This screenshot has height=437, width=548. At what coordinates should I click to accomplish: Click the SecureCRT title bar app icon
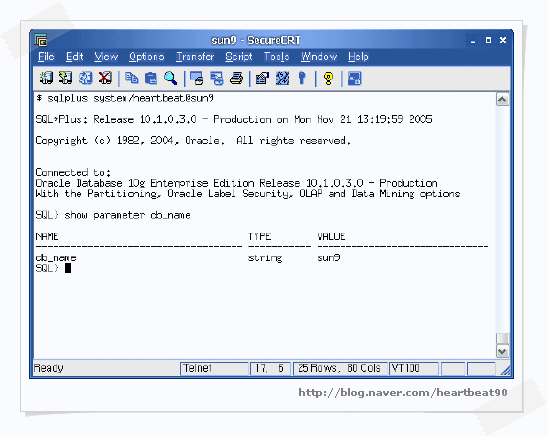pos(41,40)
